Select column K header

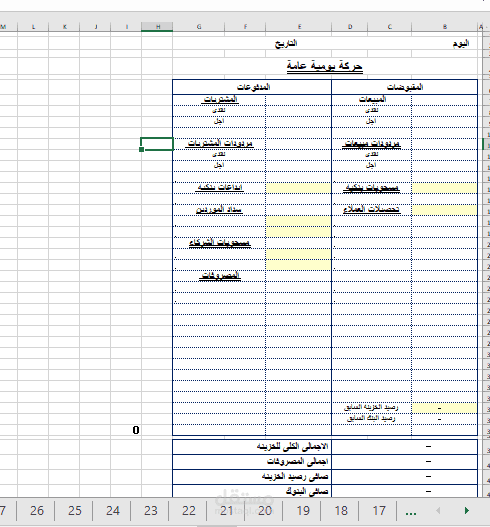pyautogui.click(x=64, y=27)
